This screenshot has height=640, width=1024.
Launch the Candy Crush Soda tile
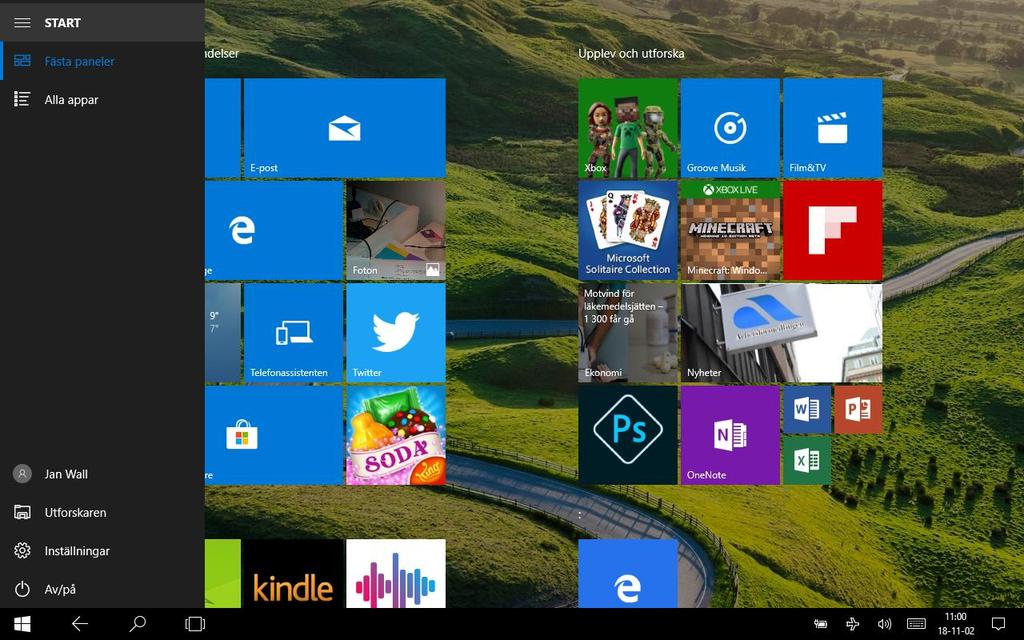396,436
